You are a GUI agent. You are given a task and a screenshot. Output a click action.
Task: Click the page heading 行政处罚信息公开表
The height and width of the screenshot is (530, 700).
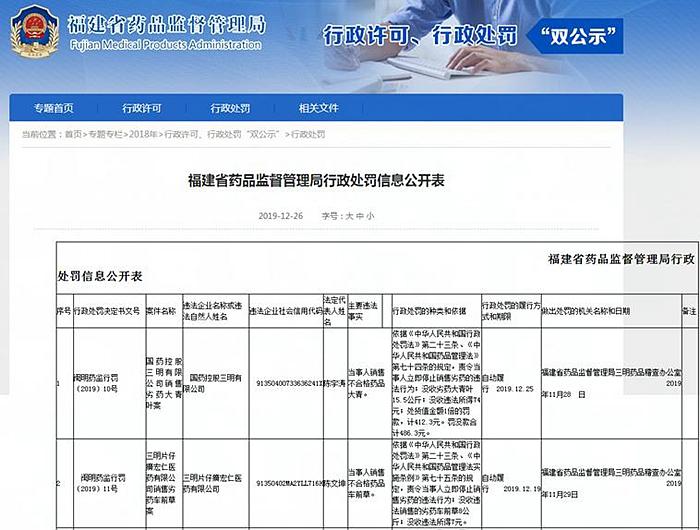(316, 181)
